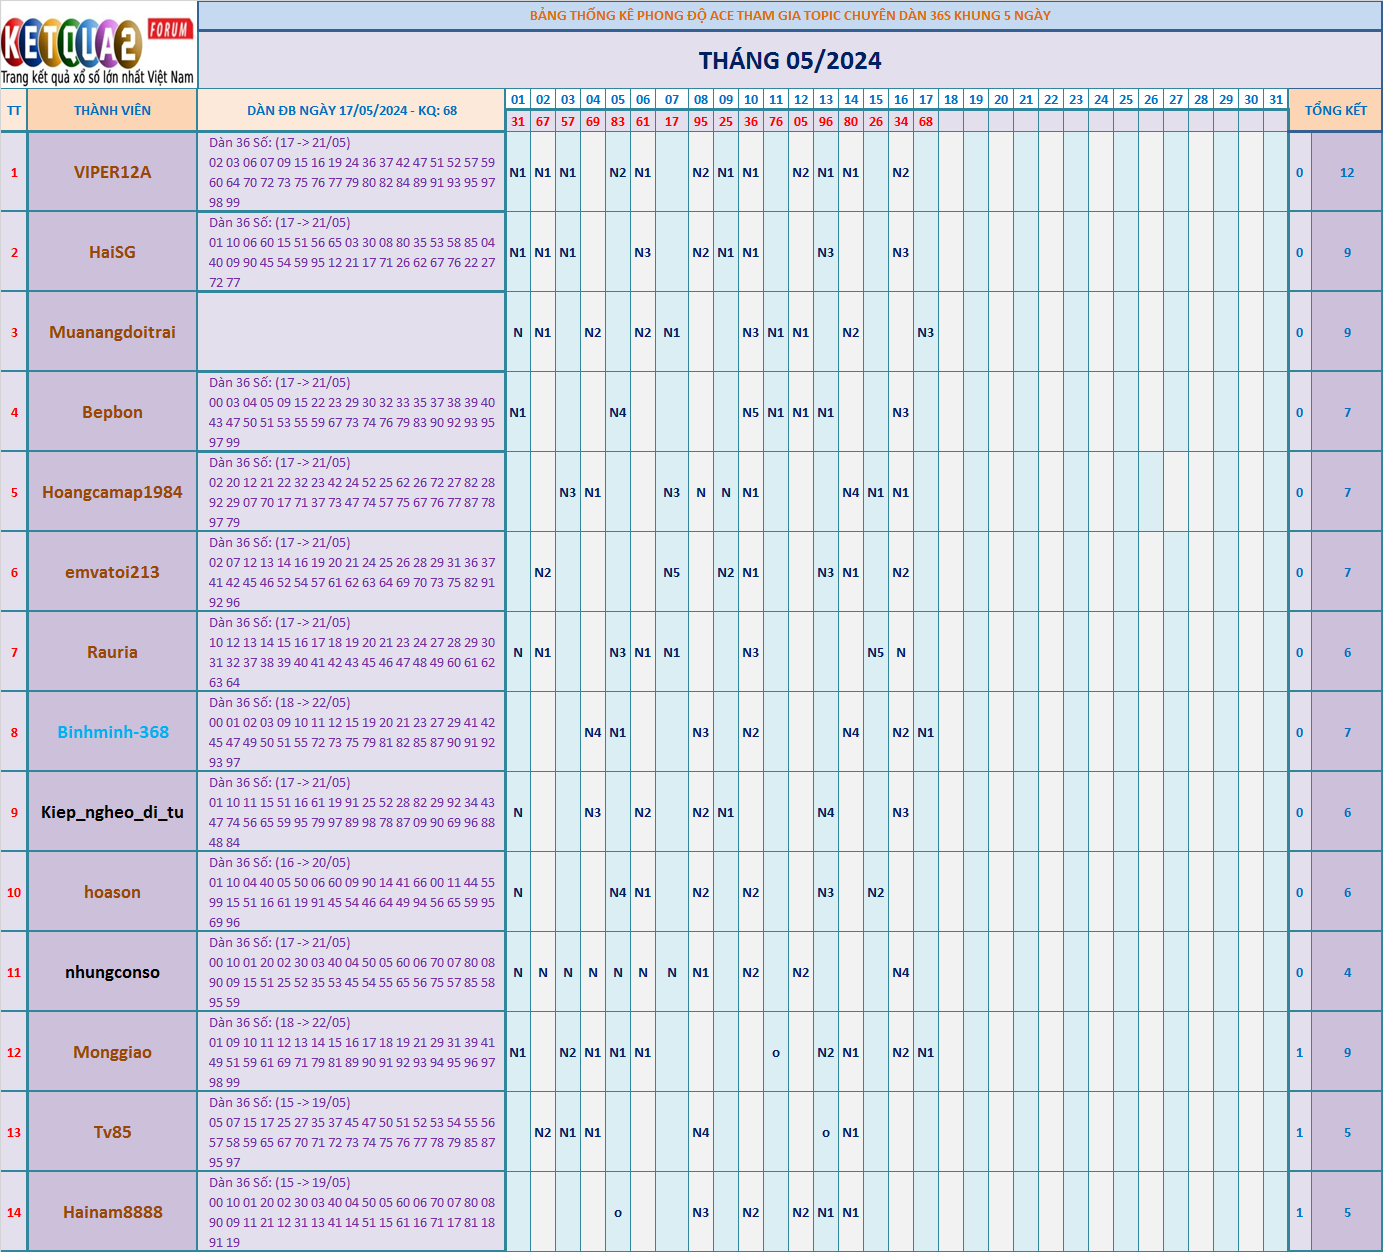Click Muanangdoitrai's empty number set cell

(x=352, y=332)
